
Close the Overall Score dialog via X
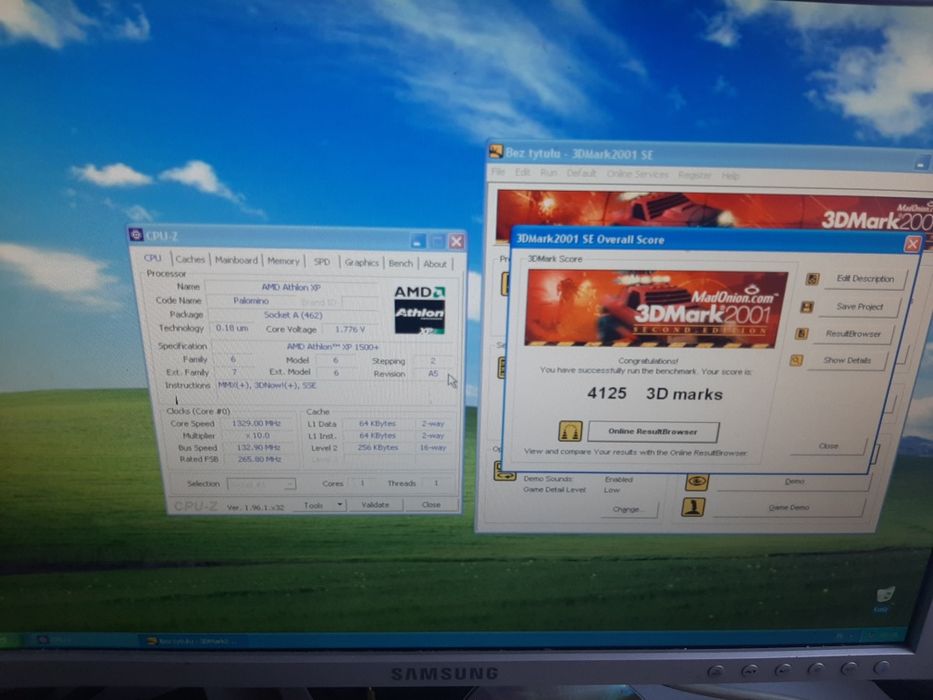tap(912, 243)
